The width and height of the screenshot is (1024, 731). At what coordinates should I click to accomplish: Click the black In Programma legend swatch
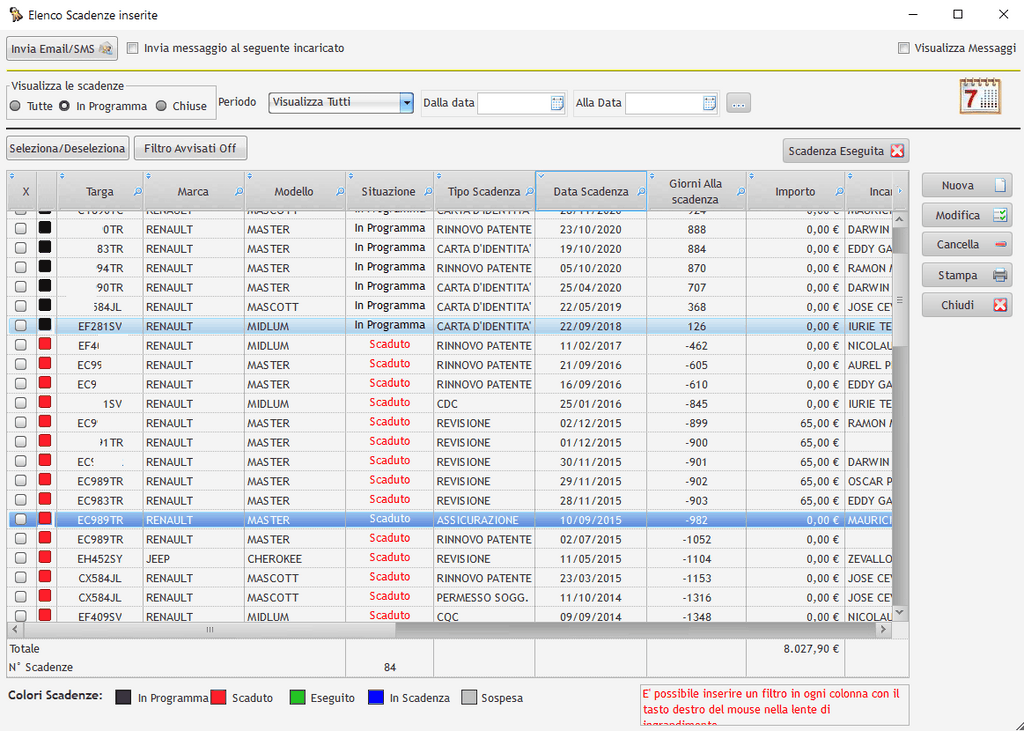click(x=123, y=697)
